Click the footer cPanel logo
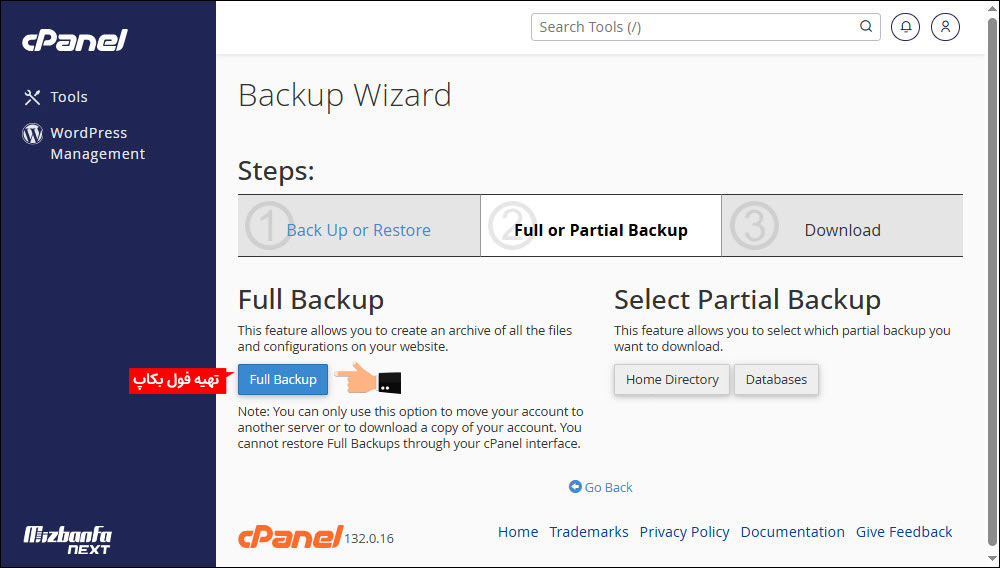This screenshot has height=568, width=1000. click(x=290, y=535)
